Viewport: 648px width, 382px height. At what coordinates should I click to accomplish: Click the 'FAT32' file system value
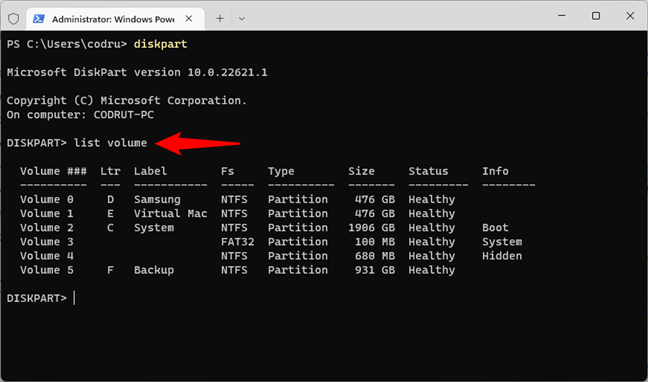[x=237, y=241]
